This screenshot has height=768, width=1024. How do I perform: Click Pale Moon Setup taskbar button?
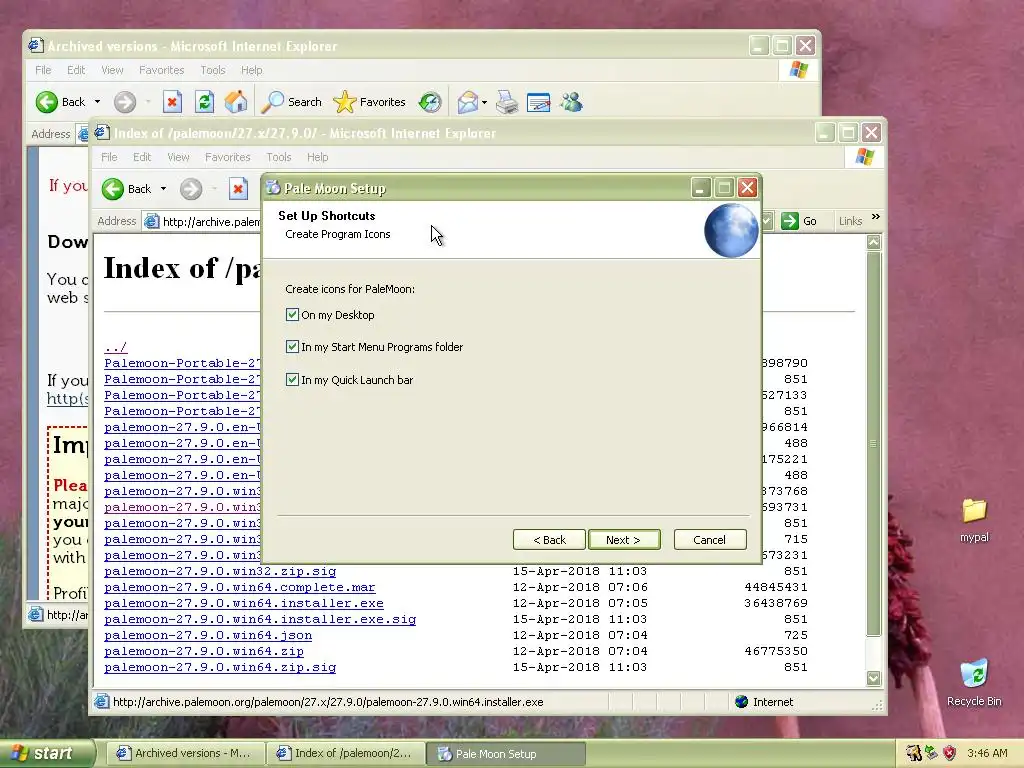coord(505,754)
